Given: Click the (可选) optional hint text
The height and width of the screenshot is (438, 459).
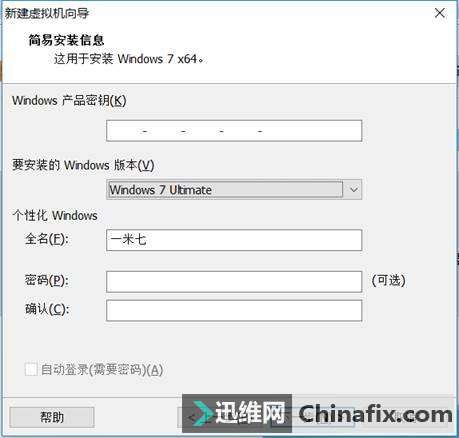Looking at the screenshot, I should click(x=389, y=280).
